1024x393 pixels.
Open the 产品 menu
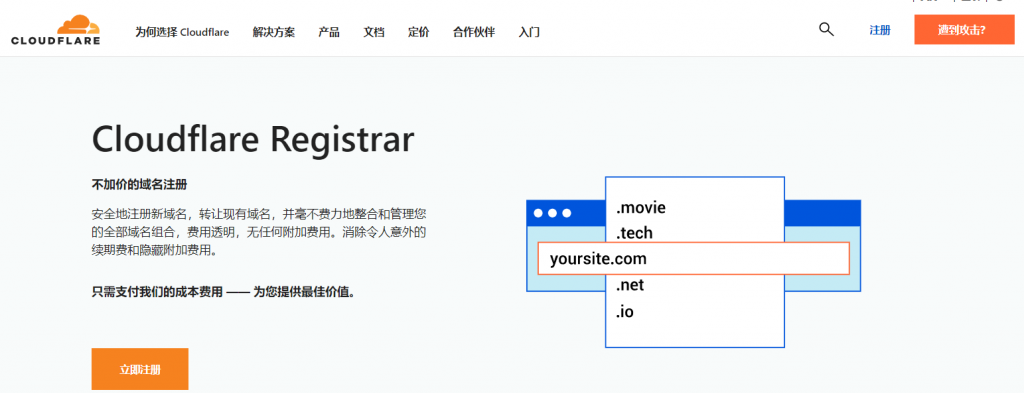[x=329, y=32]
